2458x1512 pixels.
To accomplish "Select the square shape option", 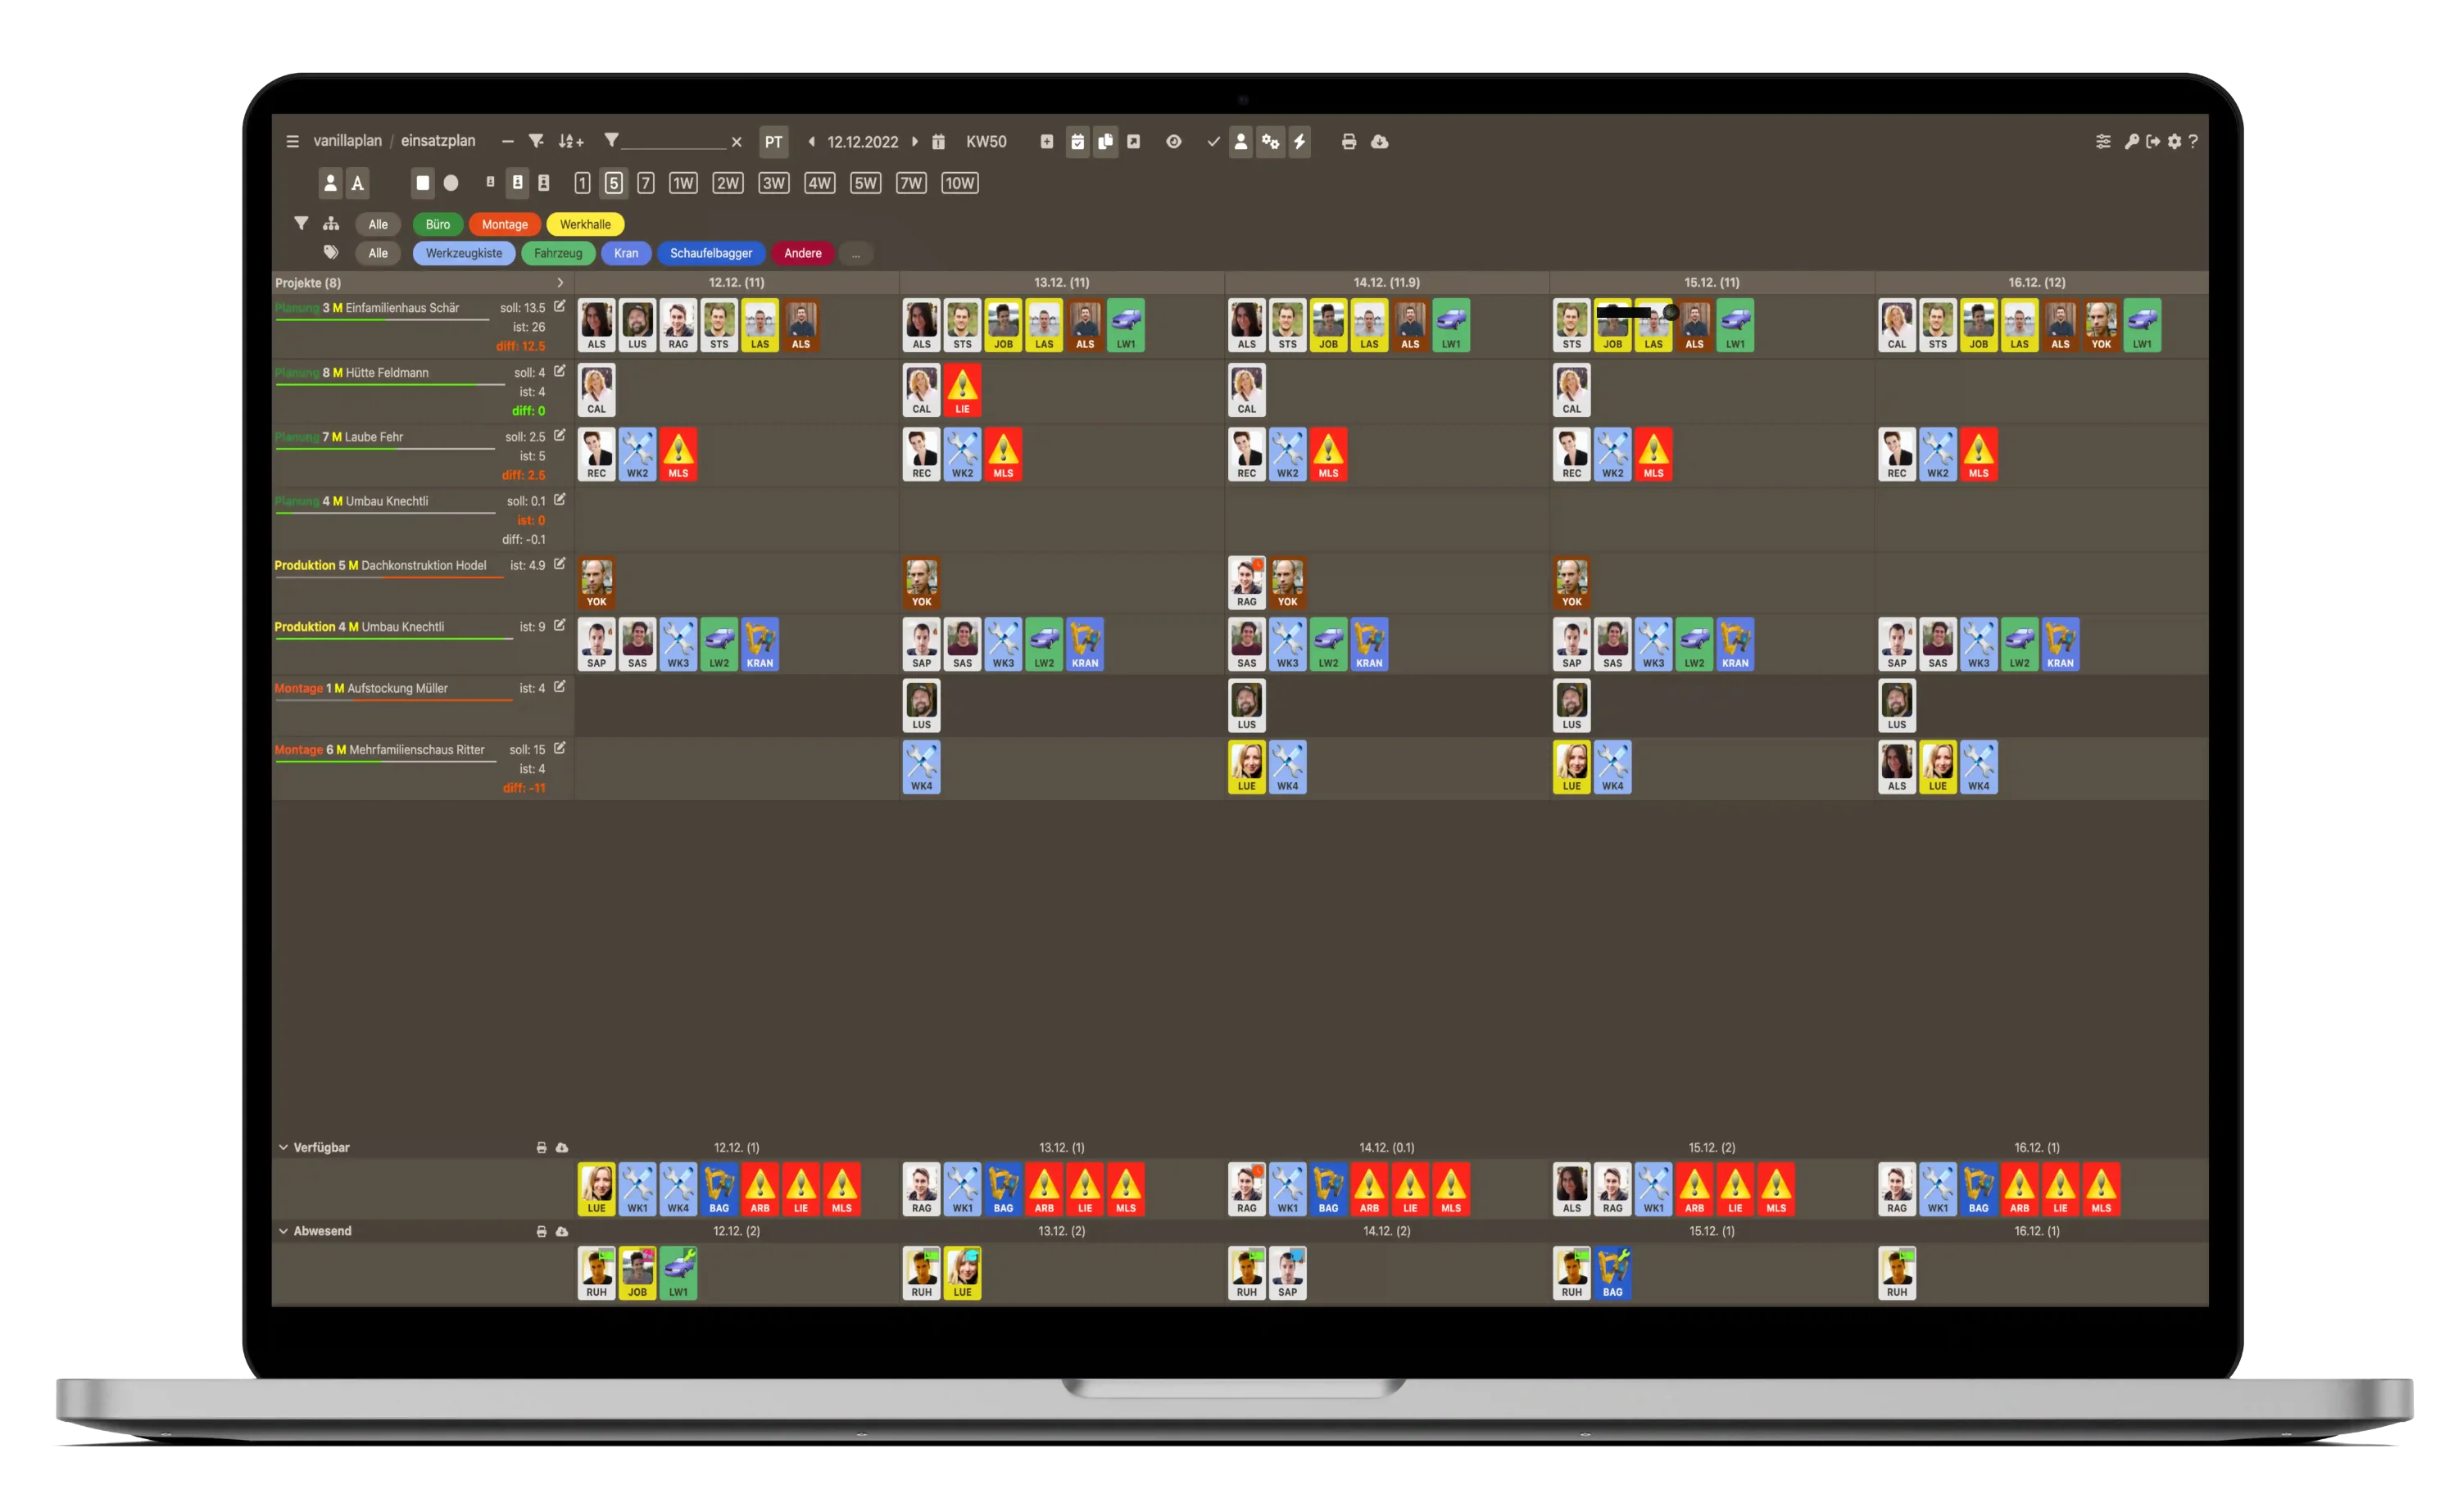I will pyautogui.click(x=423, y=183).
